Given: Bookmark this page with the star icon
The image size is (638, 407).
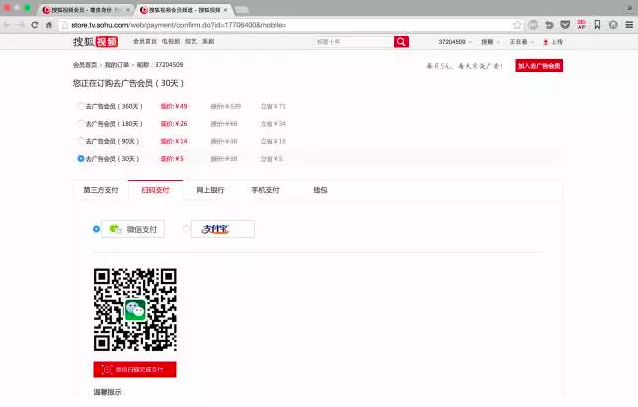Looking at the screenshot, I should (x=517, y=25).
